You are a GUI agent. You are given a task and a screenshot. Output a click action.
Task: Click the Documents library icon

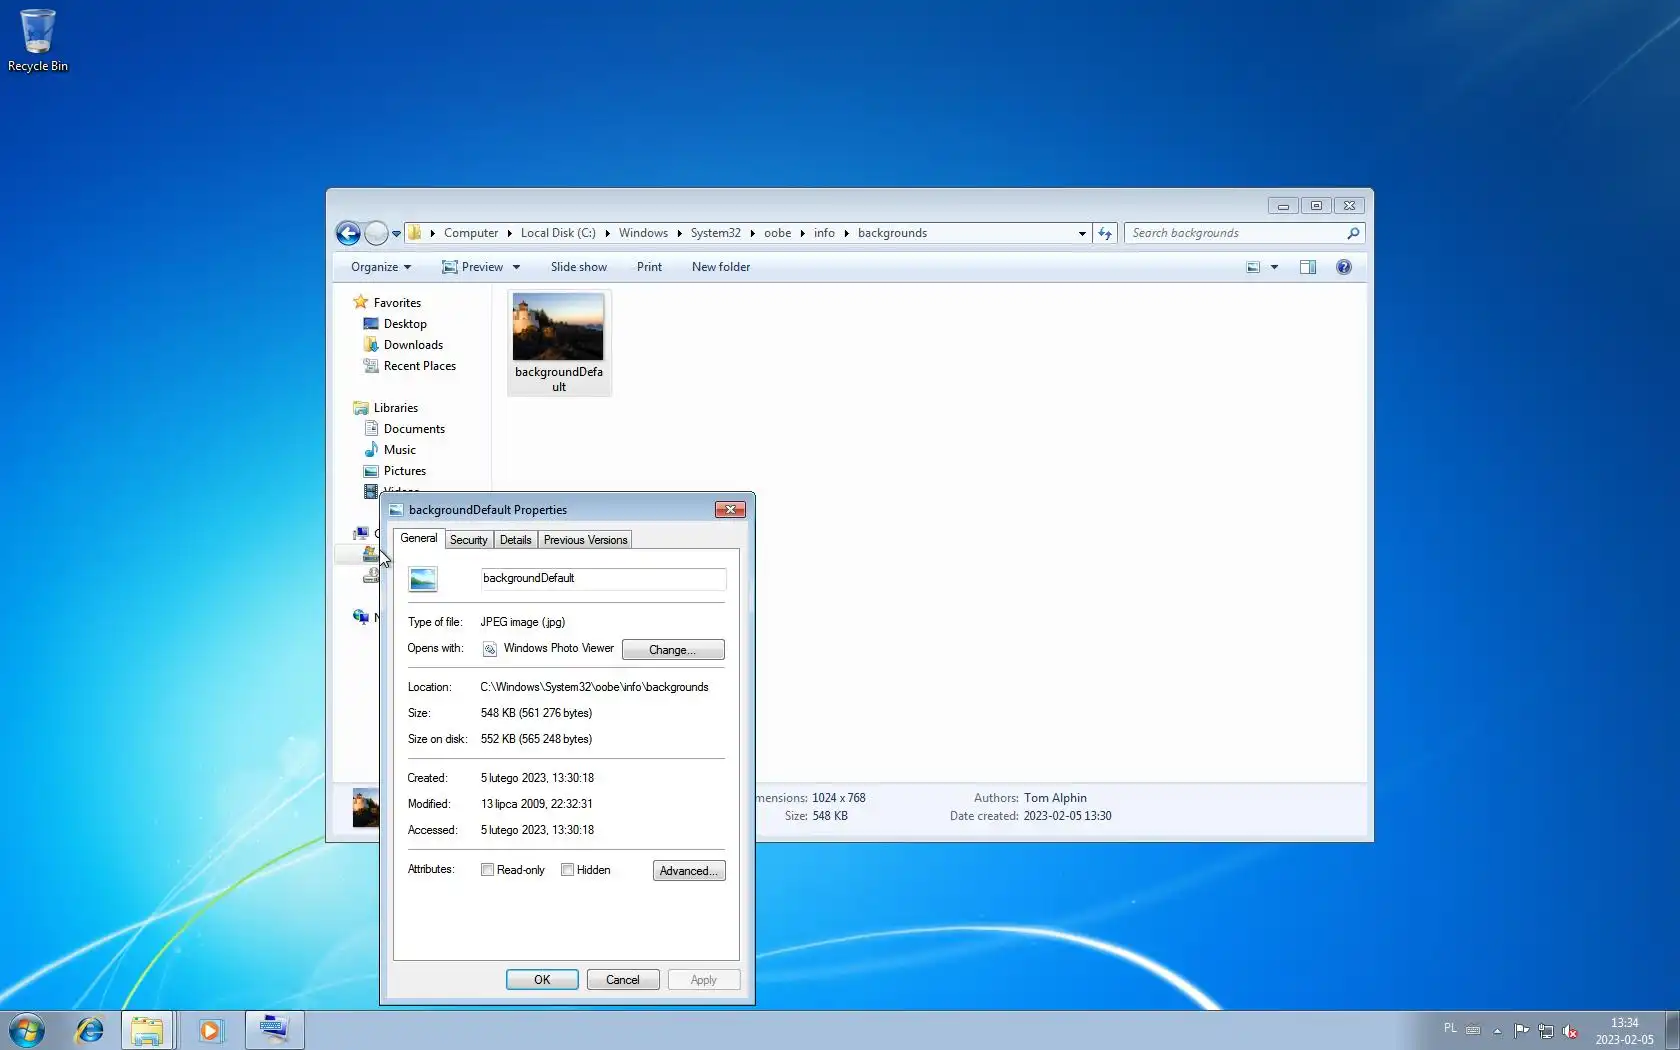[x=371, y=428]
